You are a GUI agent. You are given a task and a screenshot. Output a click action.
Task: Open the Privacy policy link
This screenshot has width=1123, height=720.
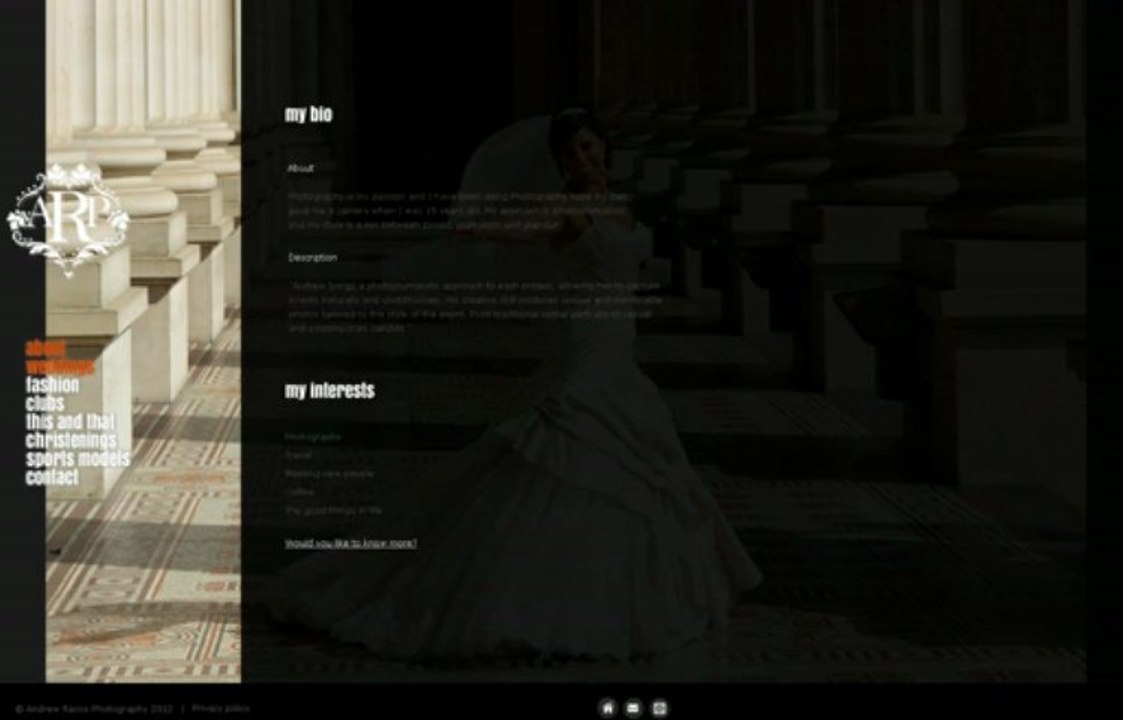(x=221, y=709)
